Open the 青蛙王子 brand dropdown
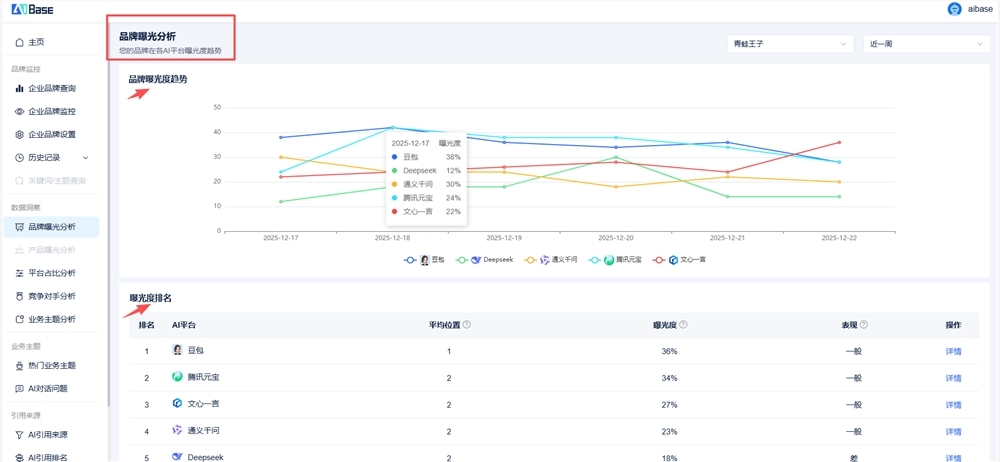1000x462 pixels. tap(790, 44)
